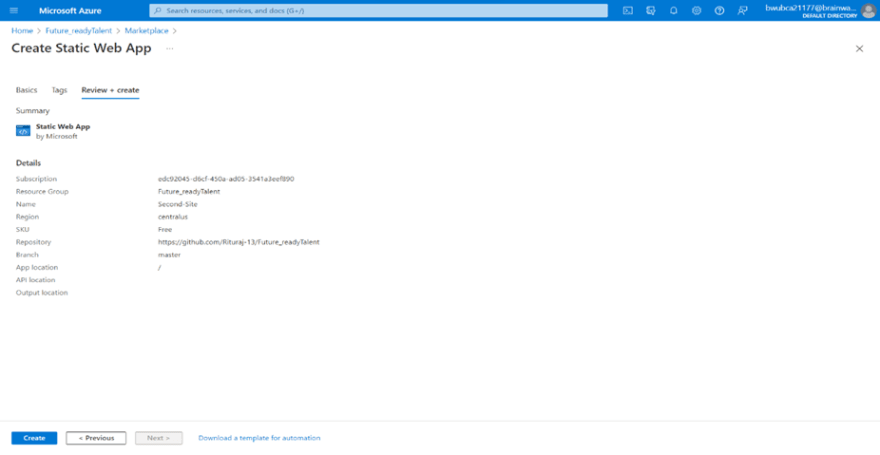Click the Resource Group label

tap(42, 192)
